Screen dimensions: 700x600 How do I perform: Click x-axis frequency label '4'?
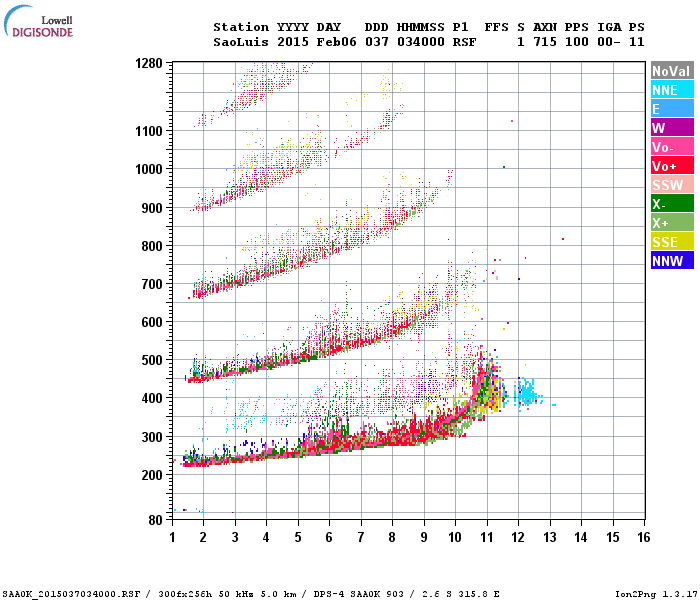266,537
